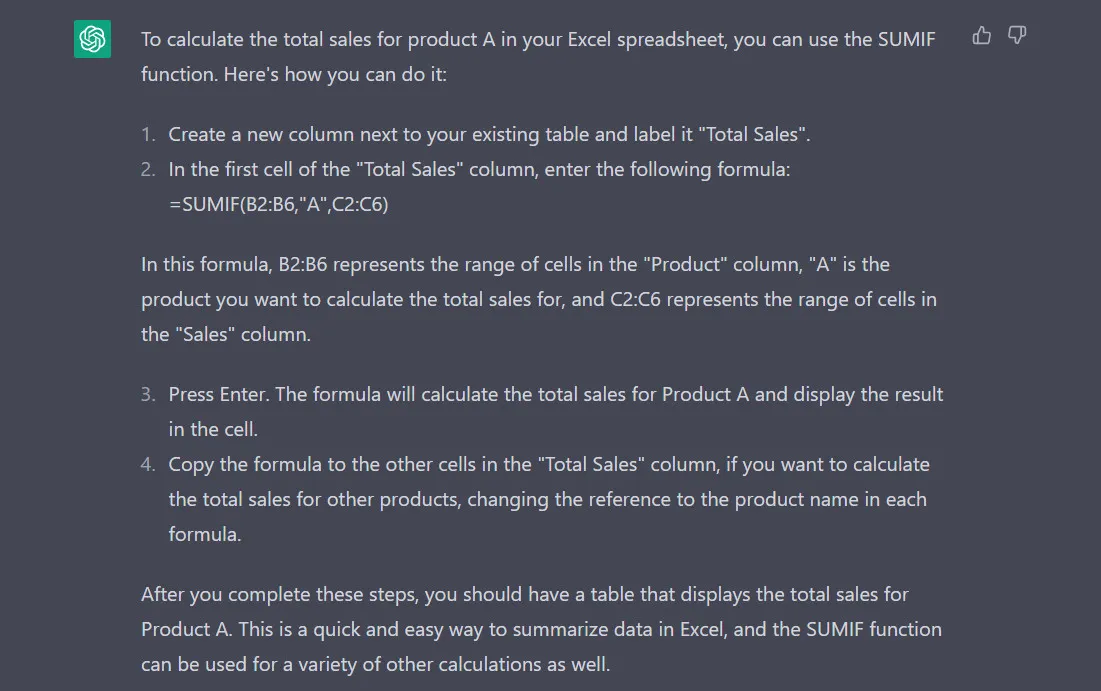Image resolution: width=1101 pixels, height=691 pixels.
Task: Click the thumbs down feedback icon
Action: click(1017, 36)
